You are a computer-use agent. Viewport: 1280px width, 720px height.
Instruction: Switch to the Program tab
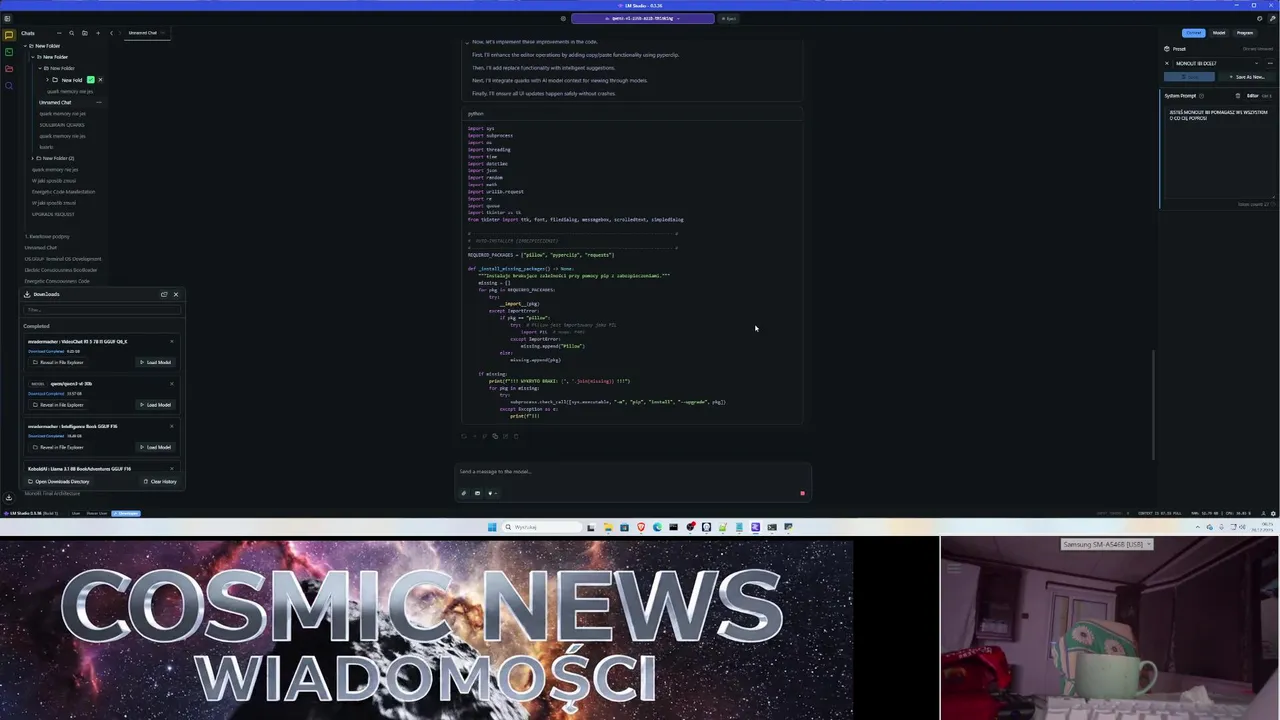click(x=1245, y=33)
